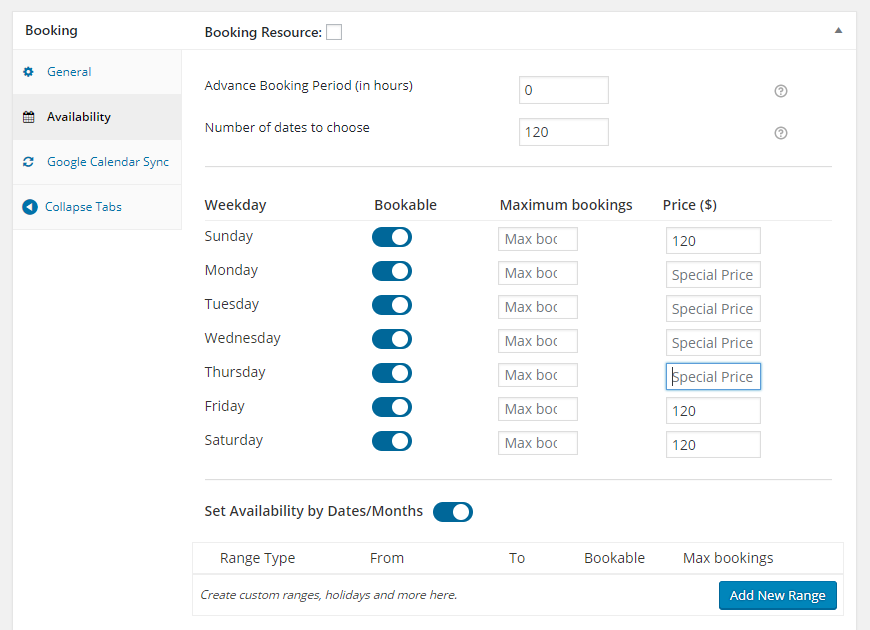Click the Range Type column header

[x=257, y=558]
